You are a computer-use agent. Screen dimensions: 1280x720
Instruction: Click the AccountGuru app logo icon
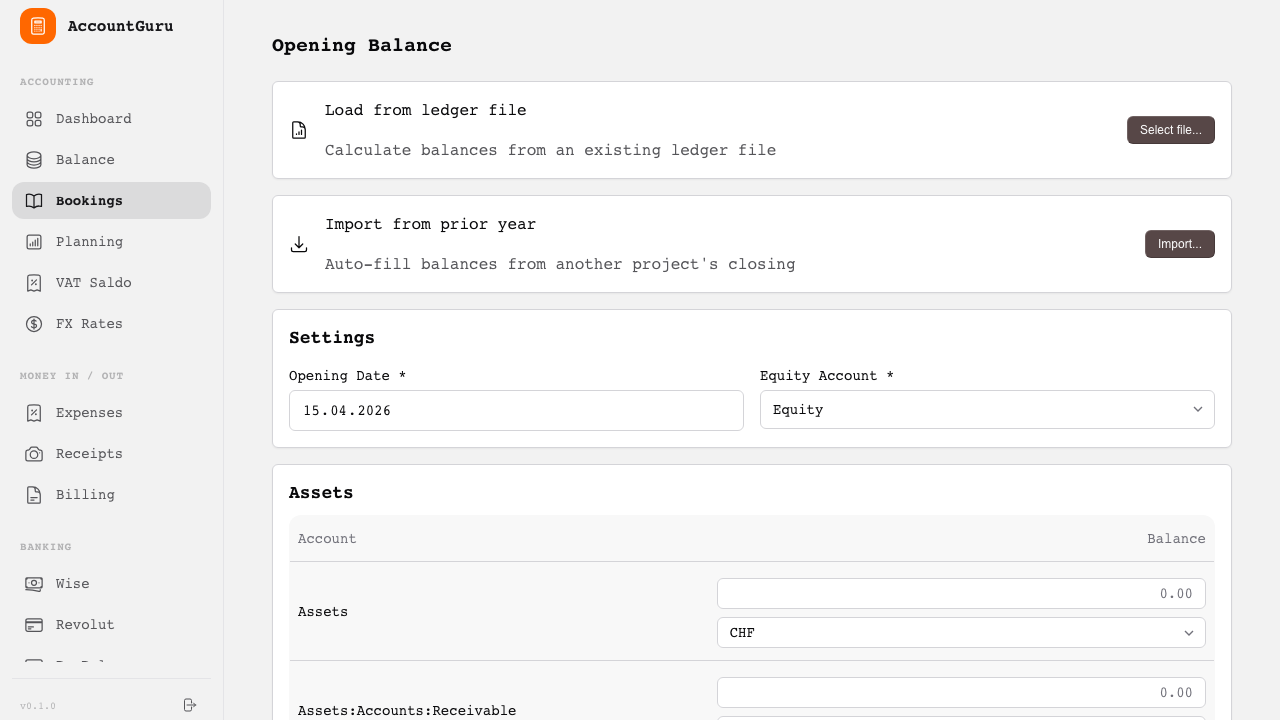(37, 26)
